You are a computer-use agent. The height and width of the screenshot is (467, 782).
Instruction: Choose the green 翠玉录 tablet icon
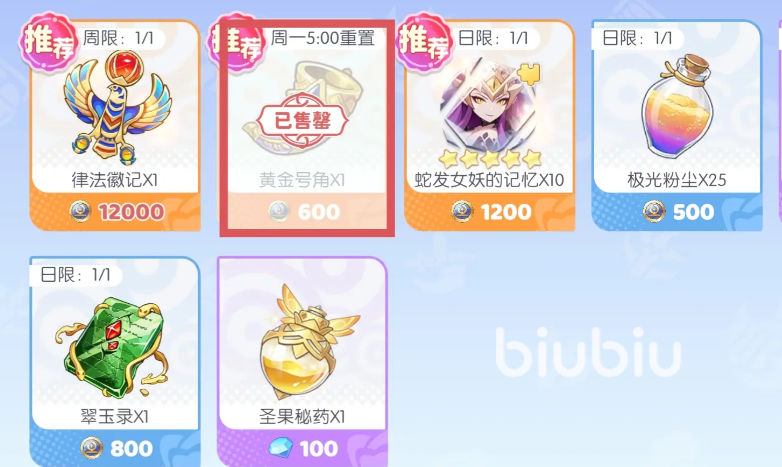click(x=115, y=348)
